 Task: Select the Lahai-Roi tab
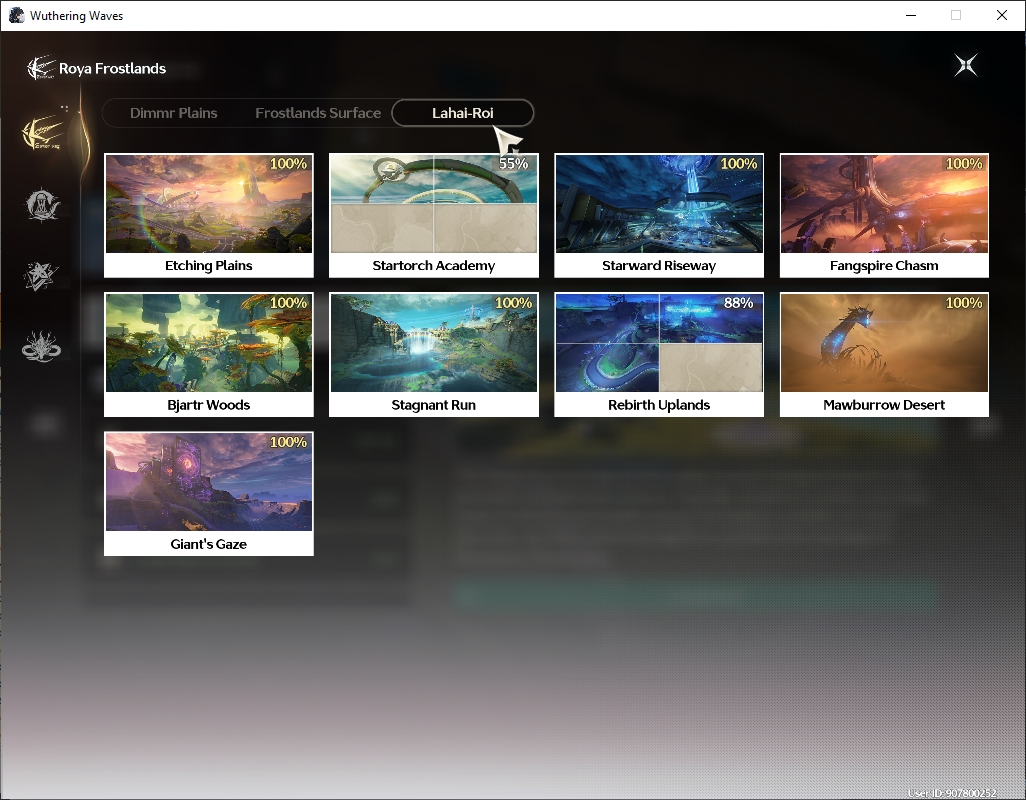[x=463, y=113]
